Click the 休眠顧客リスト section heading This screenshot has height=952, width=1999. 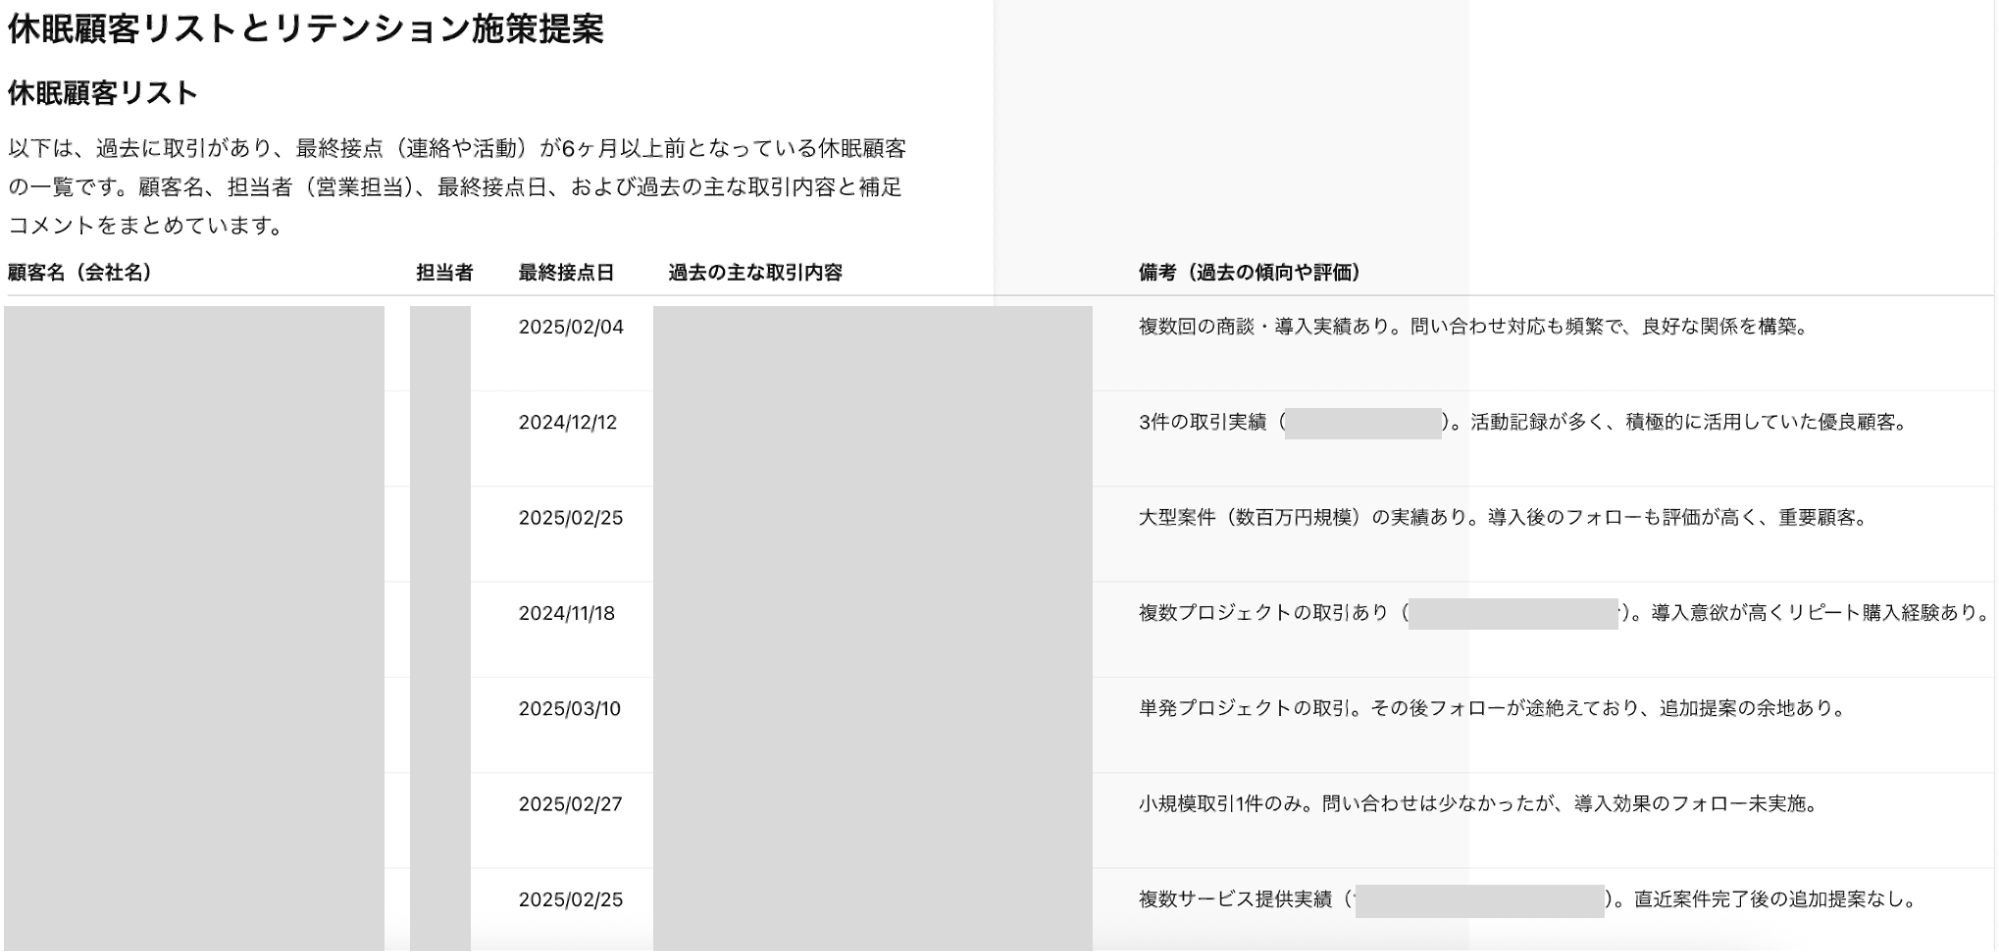(103, 93)
